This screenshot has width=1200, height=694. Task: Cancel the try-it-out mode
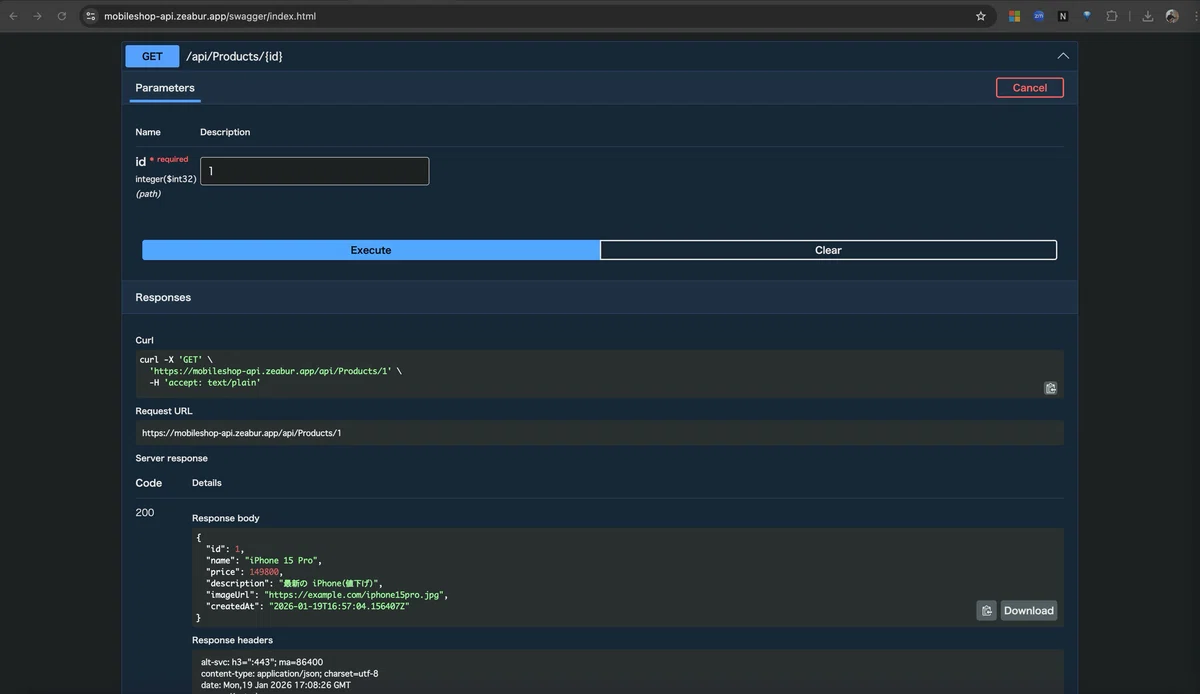1029,88
